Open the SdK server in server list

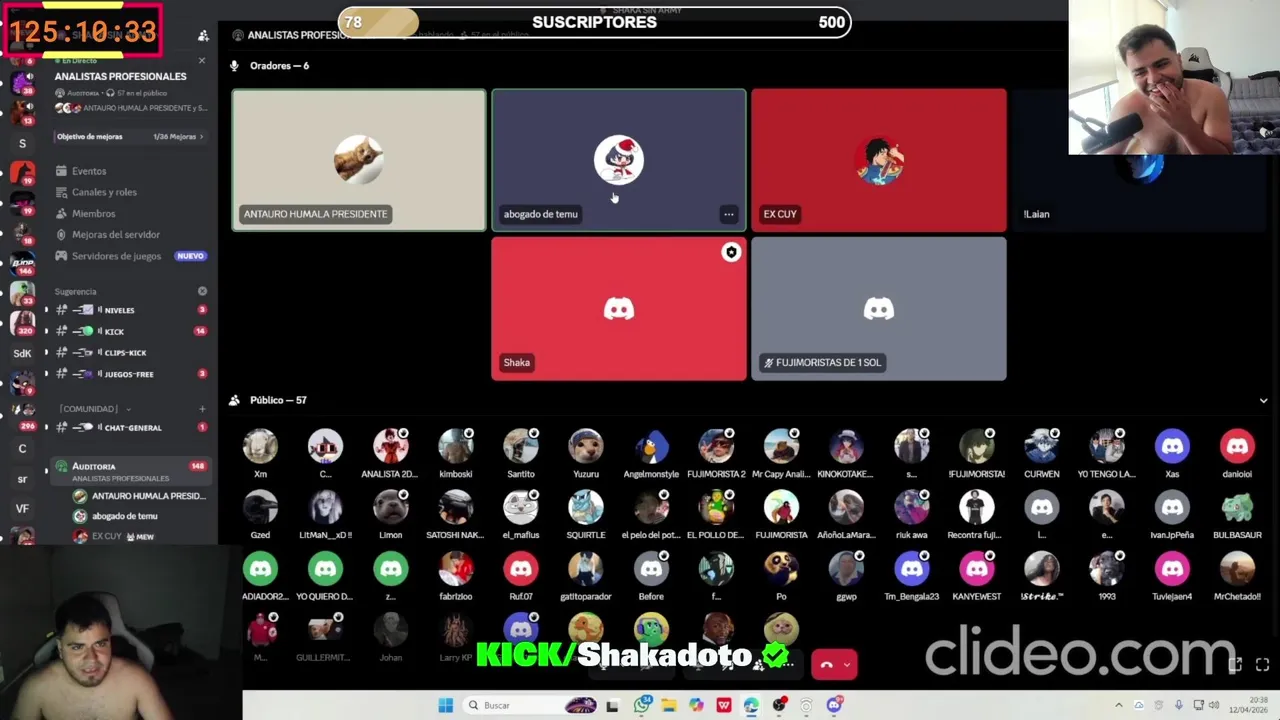pos(22,353)
